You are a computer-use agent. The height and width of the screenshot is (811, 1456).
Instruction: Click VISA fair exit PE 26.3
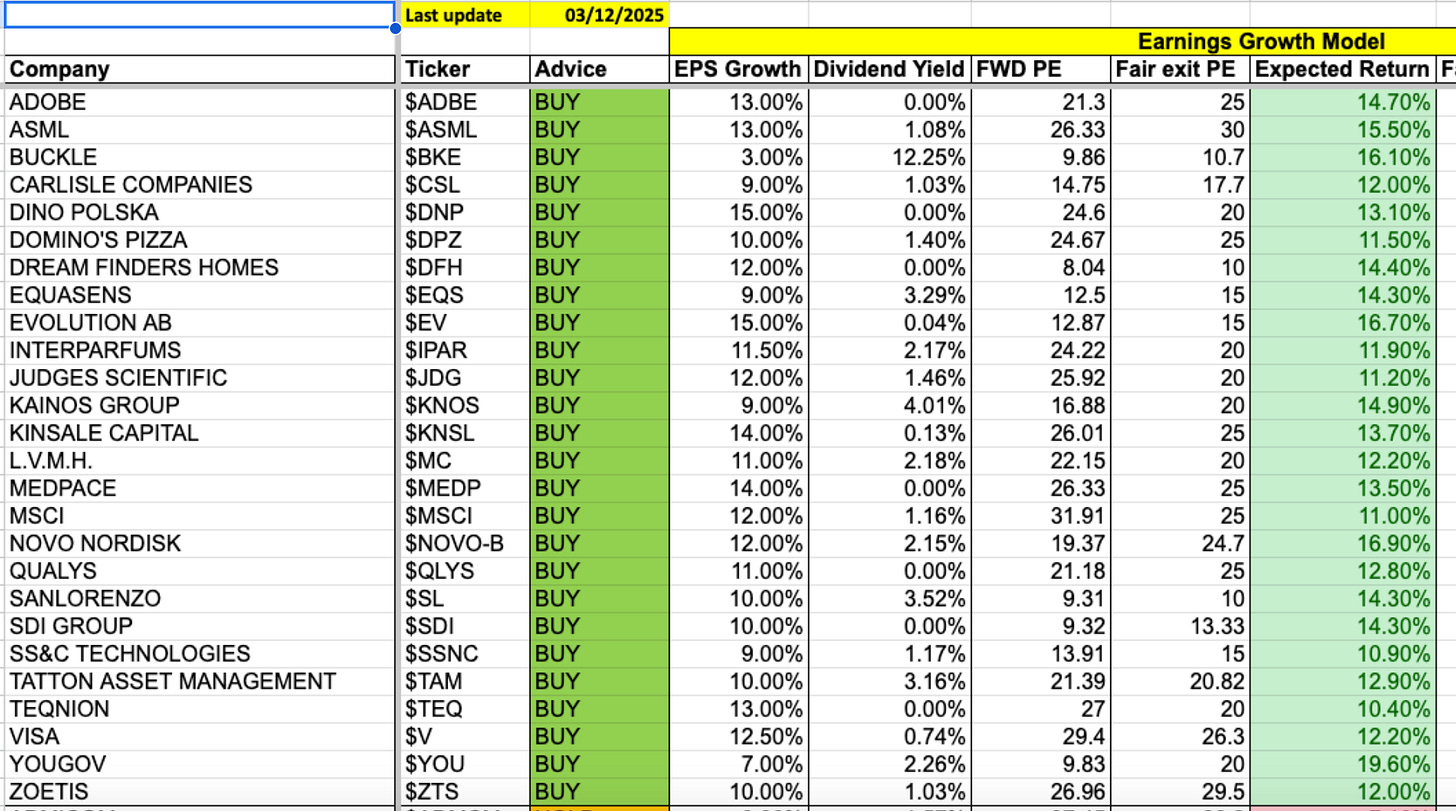[1181, 737]
